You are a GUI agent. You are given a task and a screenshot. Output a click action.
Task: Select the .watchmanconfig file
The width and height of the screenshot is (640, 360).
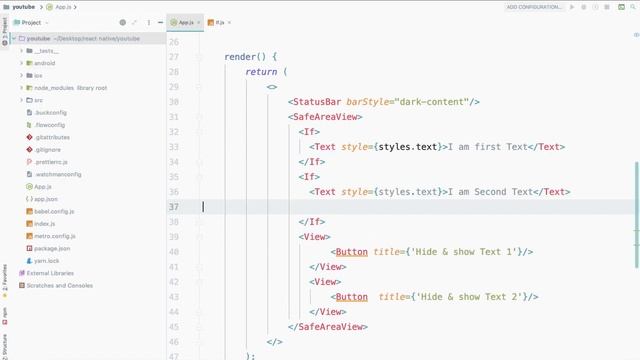tap(53, 174)
